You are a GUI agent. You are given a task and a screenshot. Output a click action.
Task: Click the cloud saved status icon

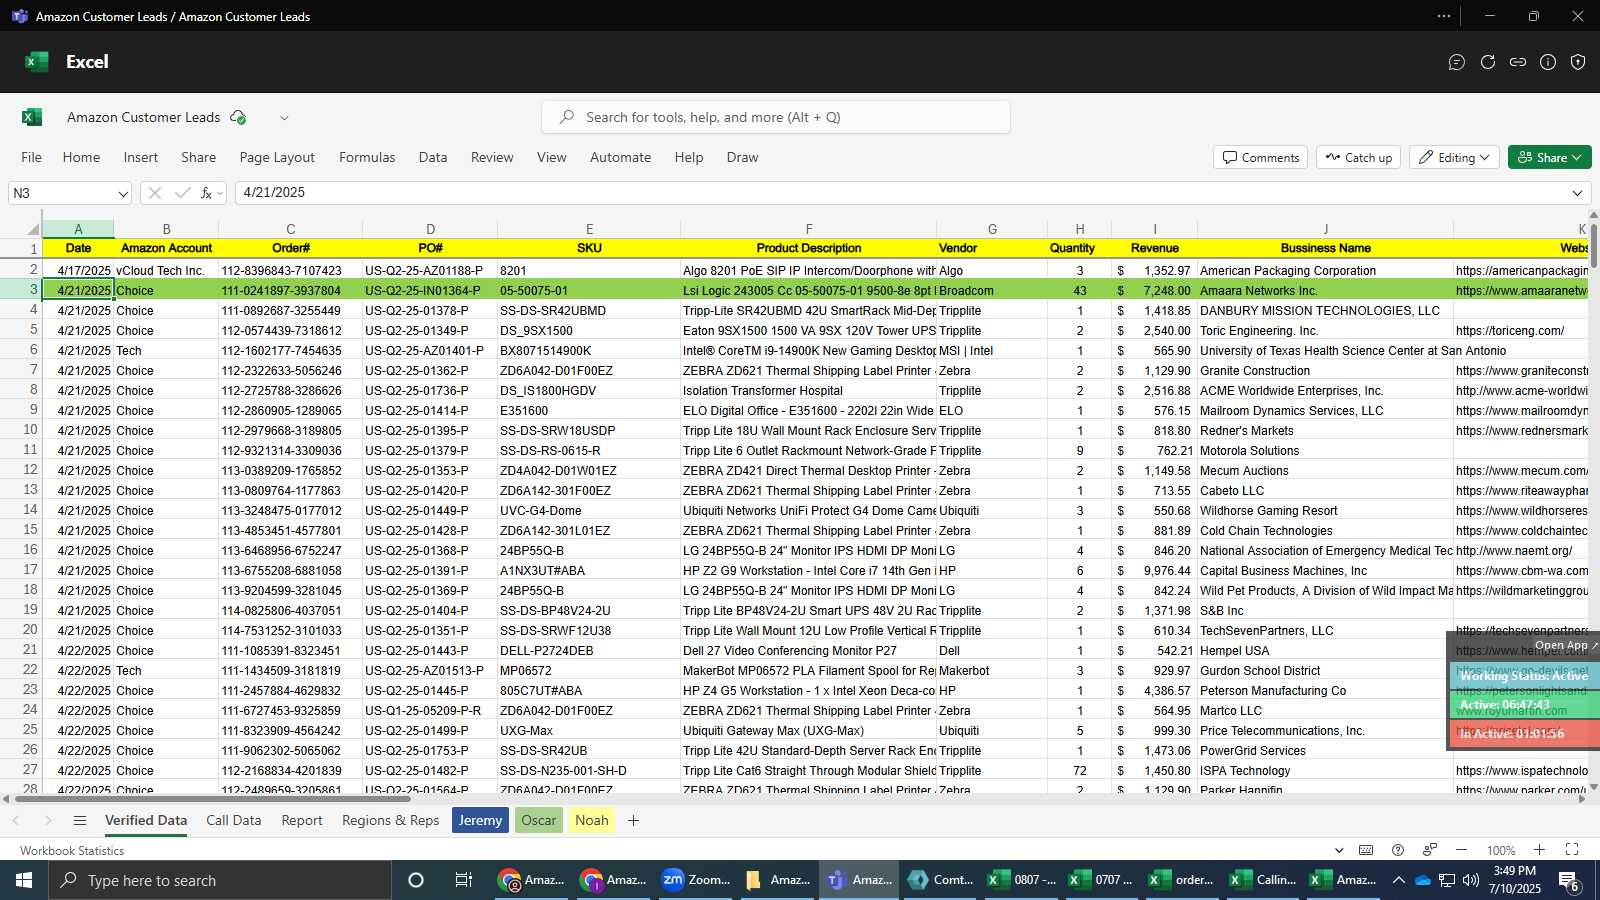coord(238,117)
